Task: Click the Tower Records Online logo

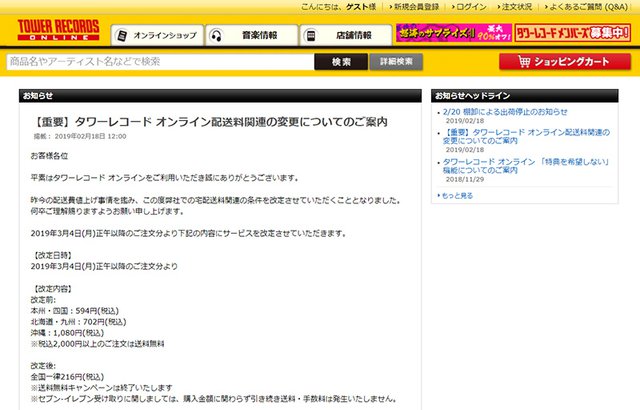Action: (58, 30)
